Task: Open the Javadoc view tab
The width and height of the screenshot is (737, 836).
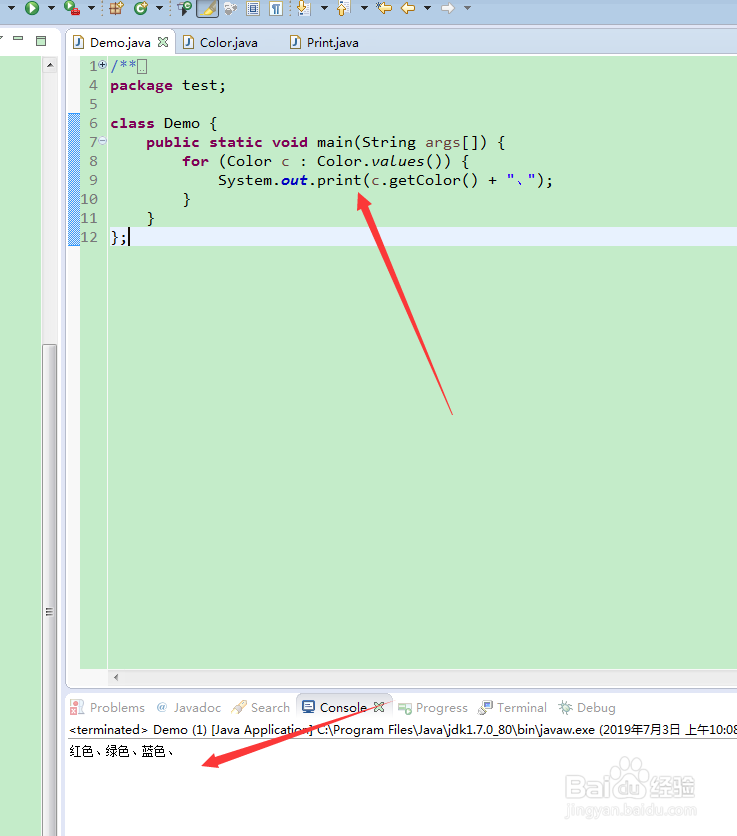Action: pyautogui.click(x=189, y=708)
